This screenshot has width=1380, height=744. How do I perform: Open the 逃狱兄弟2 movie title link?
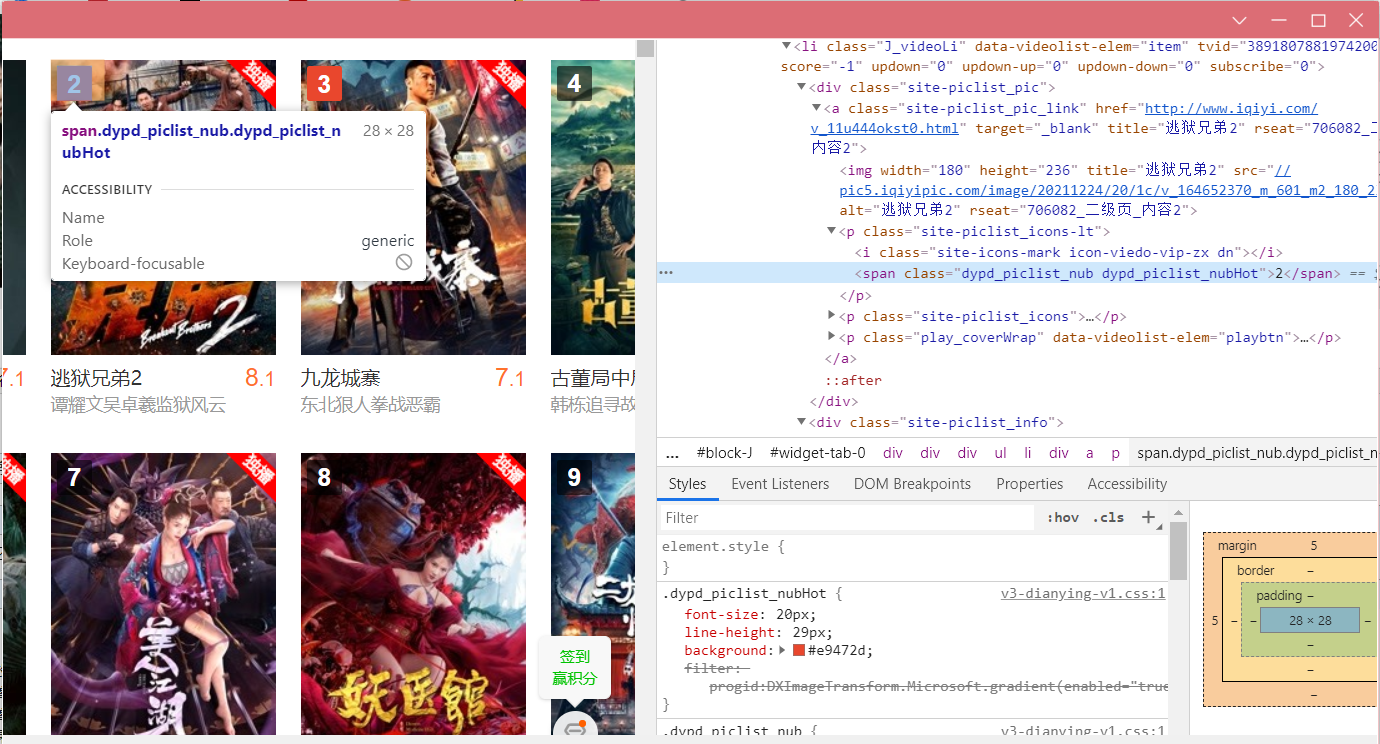(x=97, y=378)
